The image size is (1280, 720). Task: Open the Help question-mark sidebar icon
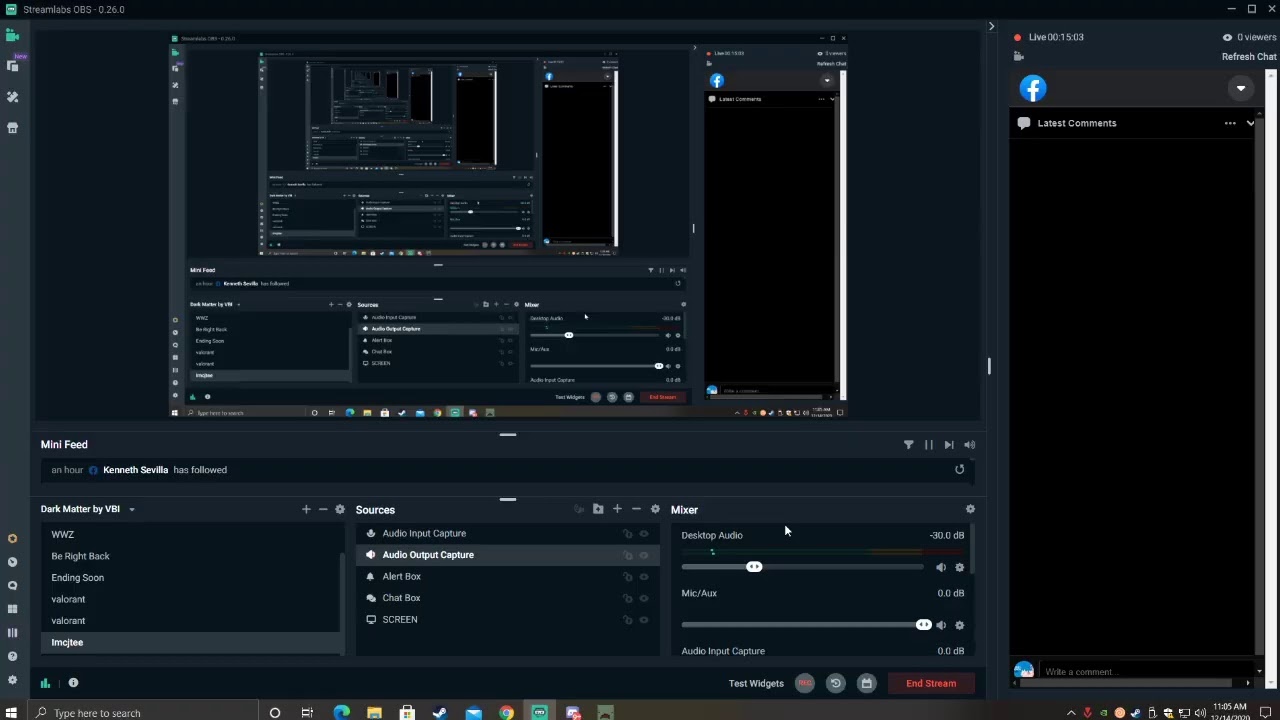12,656
